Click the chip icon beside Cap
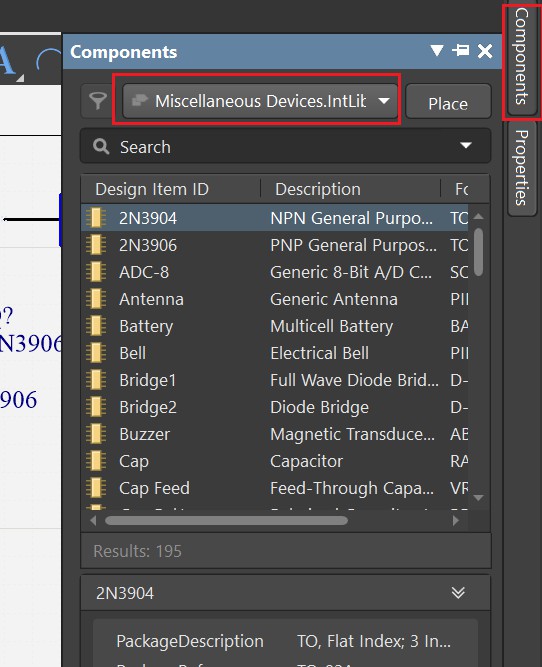Image resolution: width=542 pixels, height=667 pixels. click(96, 461)
